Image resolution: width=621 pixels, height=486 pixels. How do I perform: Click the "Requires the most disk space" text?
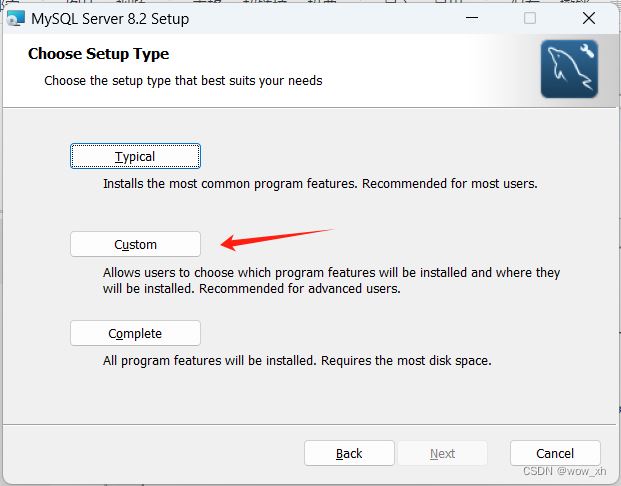click(406, 361)
